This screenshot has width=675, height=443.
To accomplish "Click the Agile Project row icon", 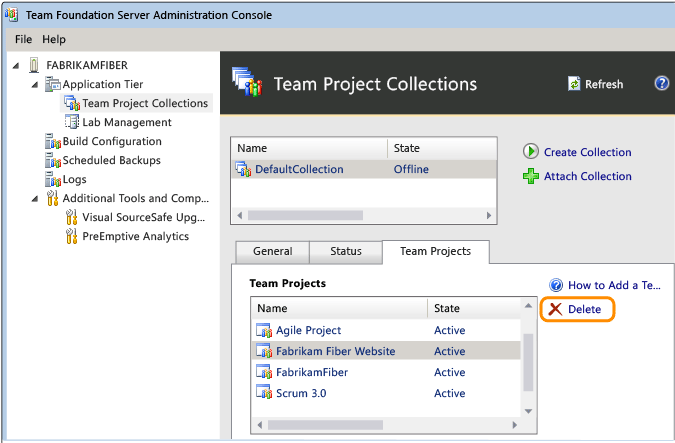I will pos(264,330).
